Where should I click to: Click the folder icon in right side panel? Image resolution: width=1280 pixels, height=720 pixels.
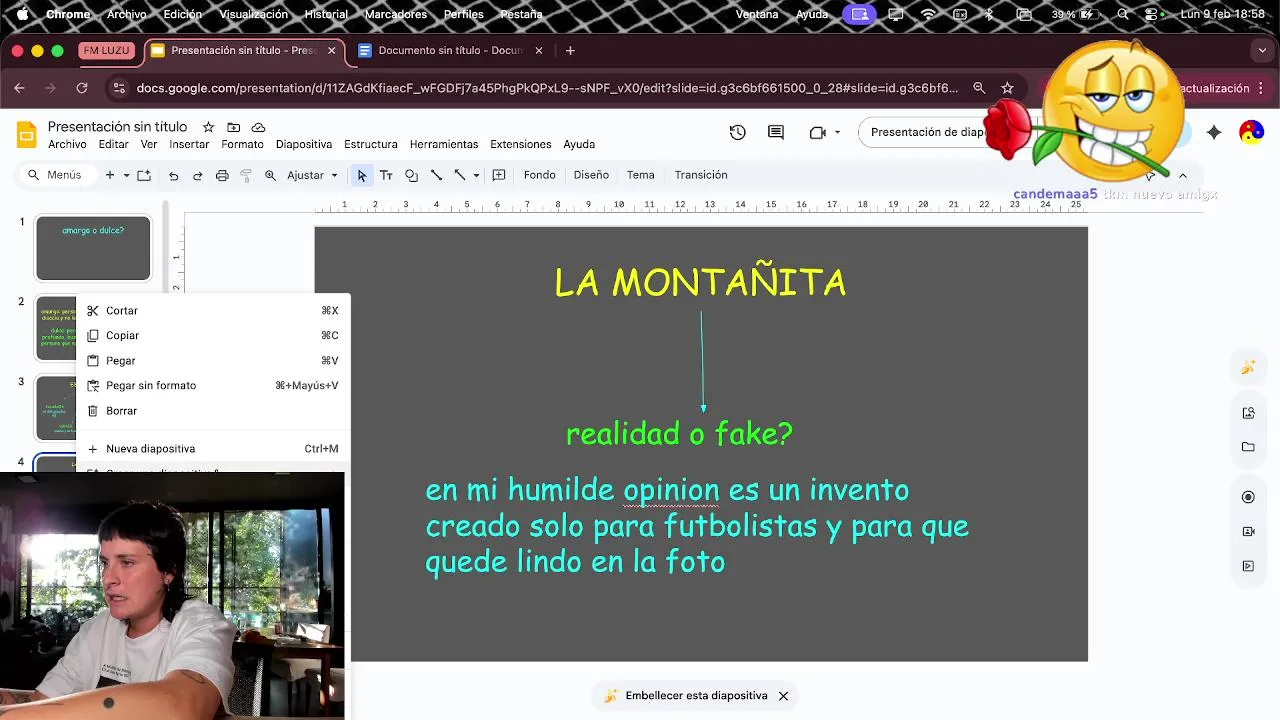click(x=1248, y=447)
